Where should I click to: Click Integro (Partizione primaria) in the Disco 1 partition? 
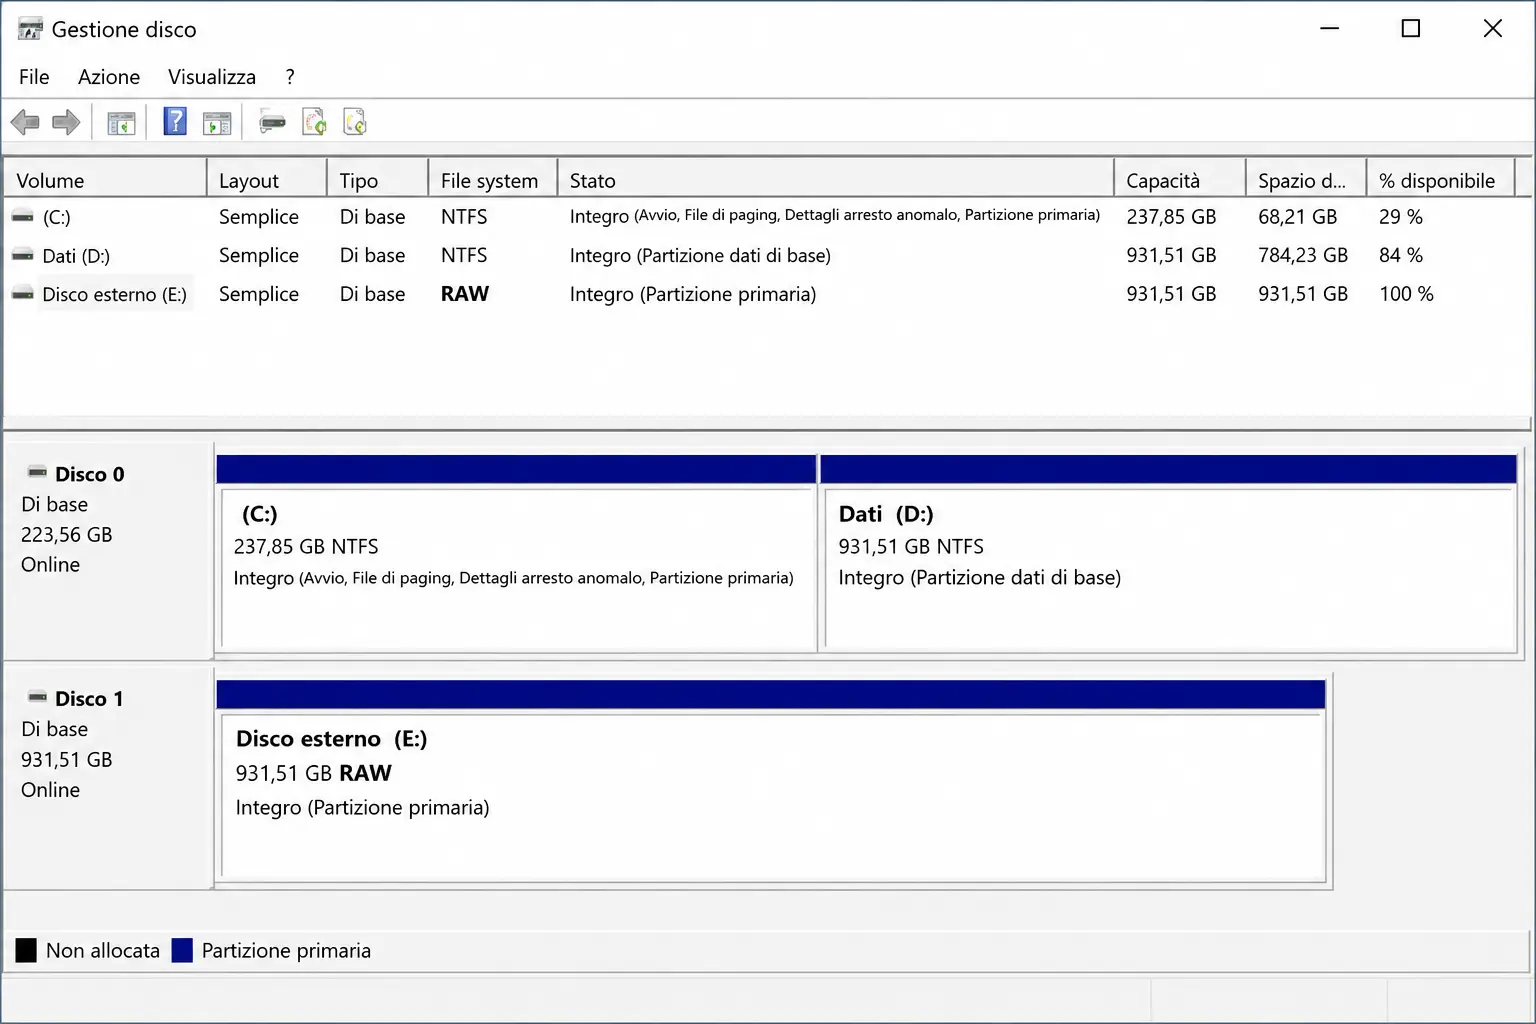point(362,808)
